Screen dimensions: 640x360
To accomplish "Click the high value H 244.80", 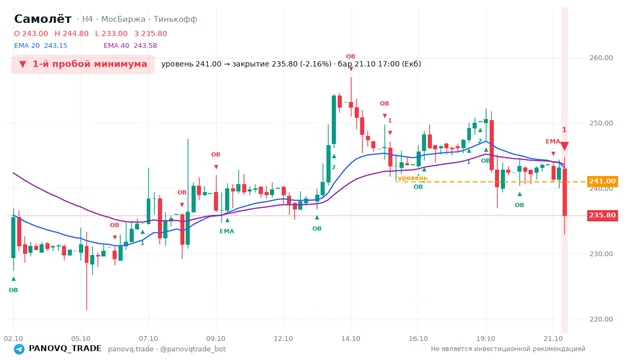I will click(x=71, y=33).
